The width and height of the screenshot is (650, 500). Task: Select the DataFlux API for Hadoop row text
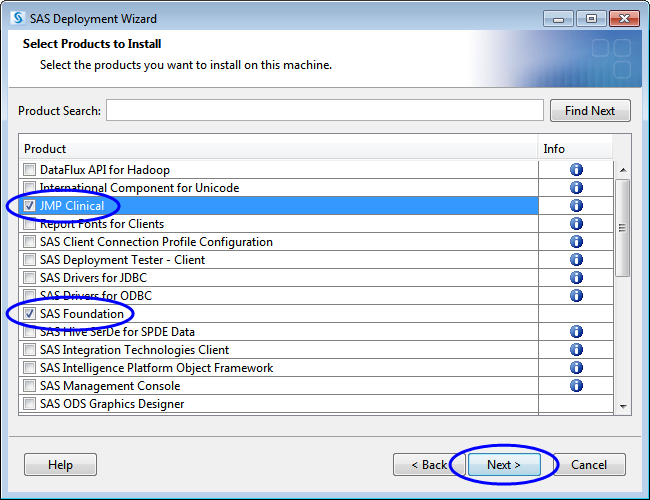coord(104,170)
